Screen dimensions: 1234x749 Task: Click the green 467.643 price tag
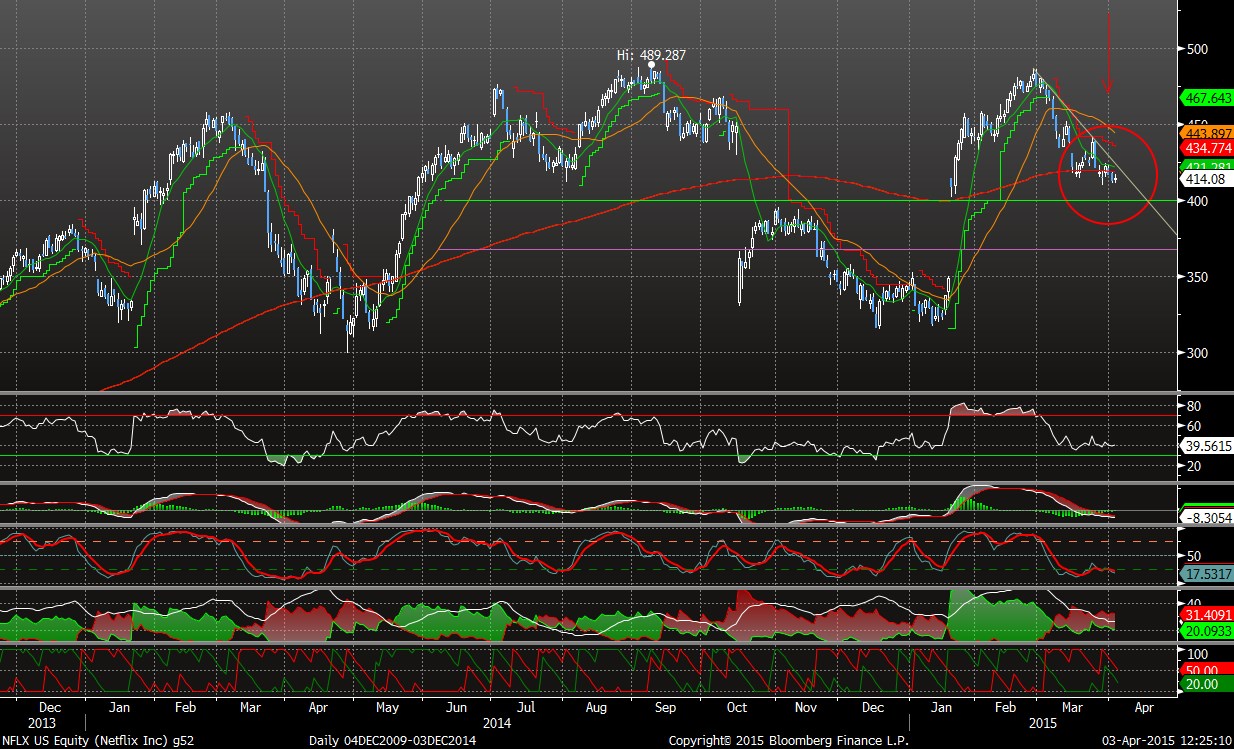1207,98
